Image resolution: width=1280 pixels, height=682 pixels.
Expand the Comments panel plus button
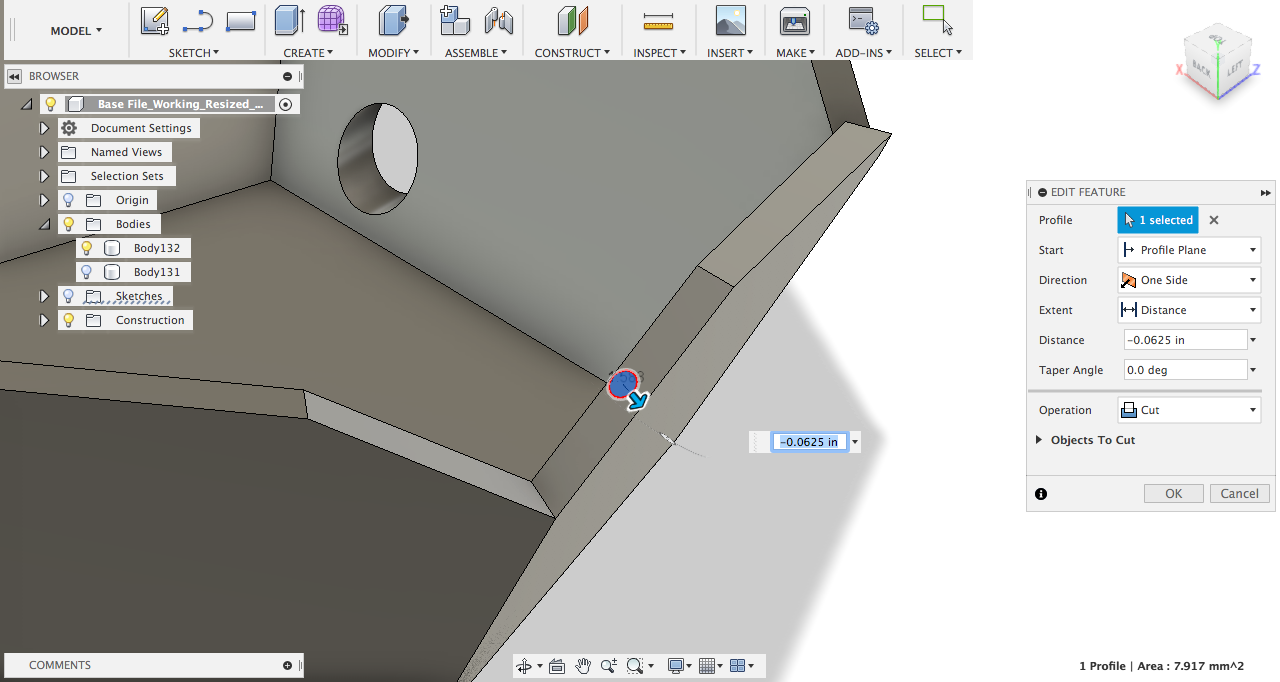pyautogui.click(x=288, y=665)
